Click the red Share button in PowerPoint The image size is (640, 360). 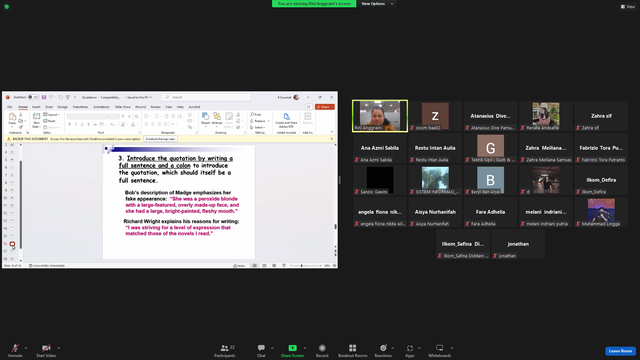(x=325, y=107)
